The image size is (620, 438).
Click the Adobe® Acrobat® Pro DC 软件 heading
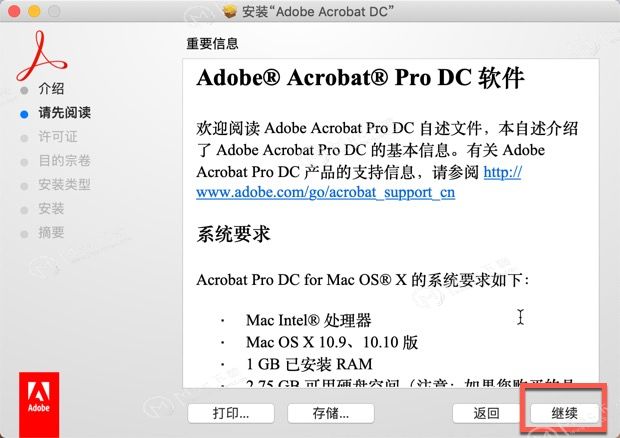[x=360, y=77]
